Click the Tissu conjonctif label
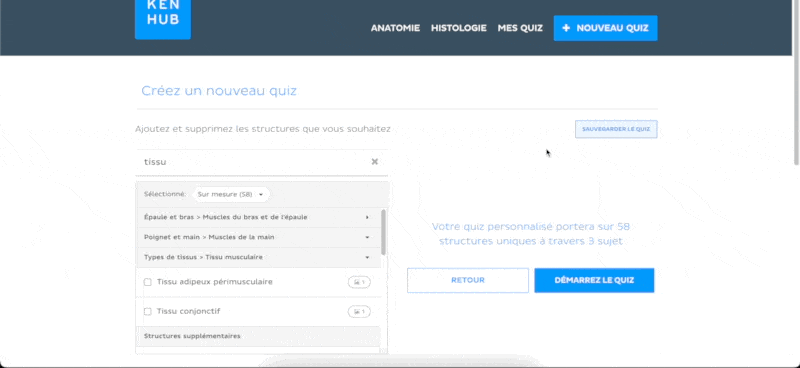The width and height of the screenshot is (800, 368). (188, 311)
